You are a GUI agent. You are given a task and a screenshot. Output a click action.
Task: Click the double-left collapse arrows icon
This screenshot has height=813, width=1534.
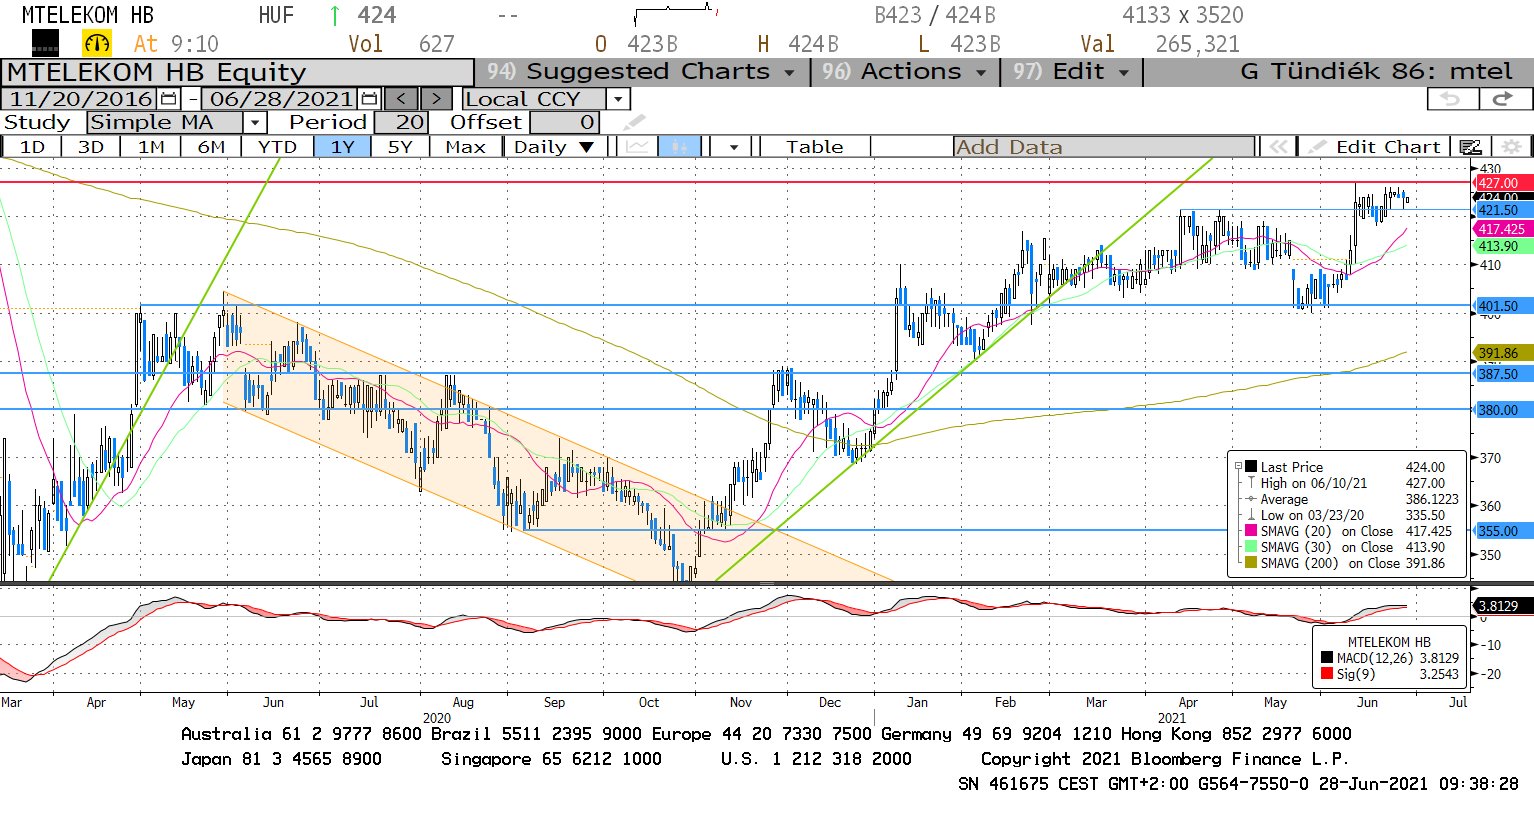(x=1277, y=147)
